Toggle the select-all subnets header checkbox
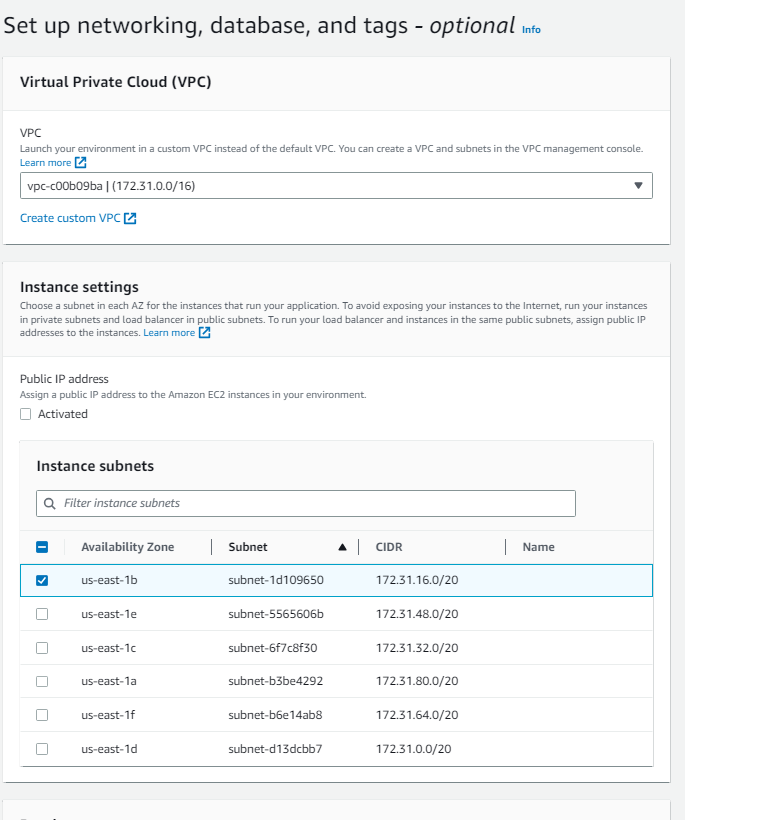757x820 pixels. click(42, 547)
